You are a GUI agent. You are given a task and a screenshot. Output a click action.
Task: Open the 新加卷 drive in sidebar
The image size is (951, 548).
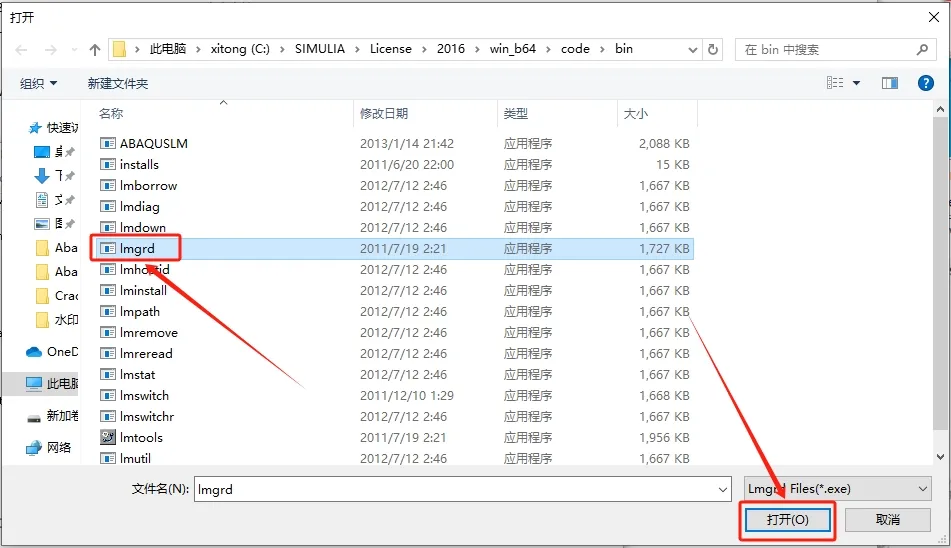pyautogui.click(x=52, y=416)
